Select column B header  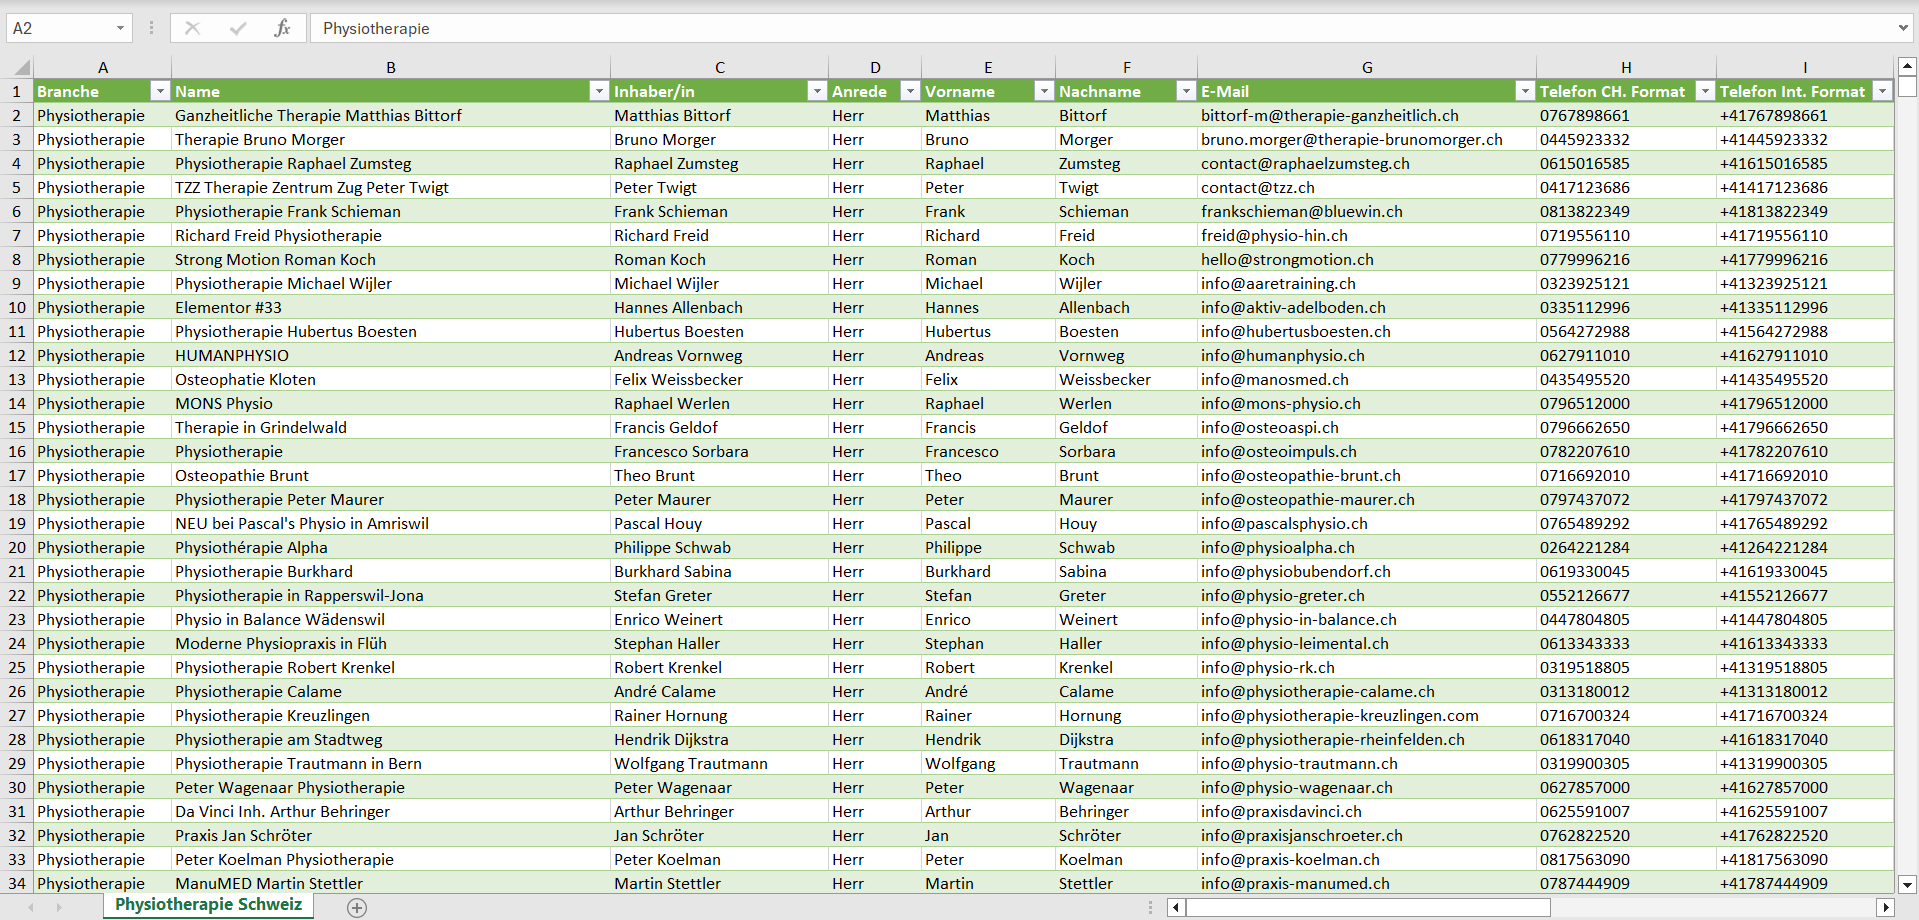(391, 68)
